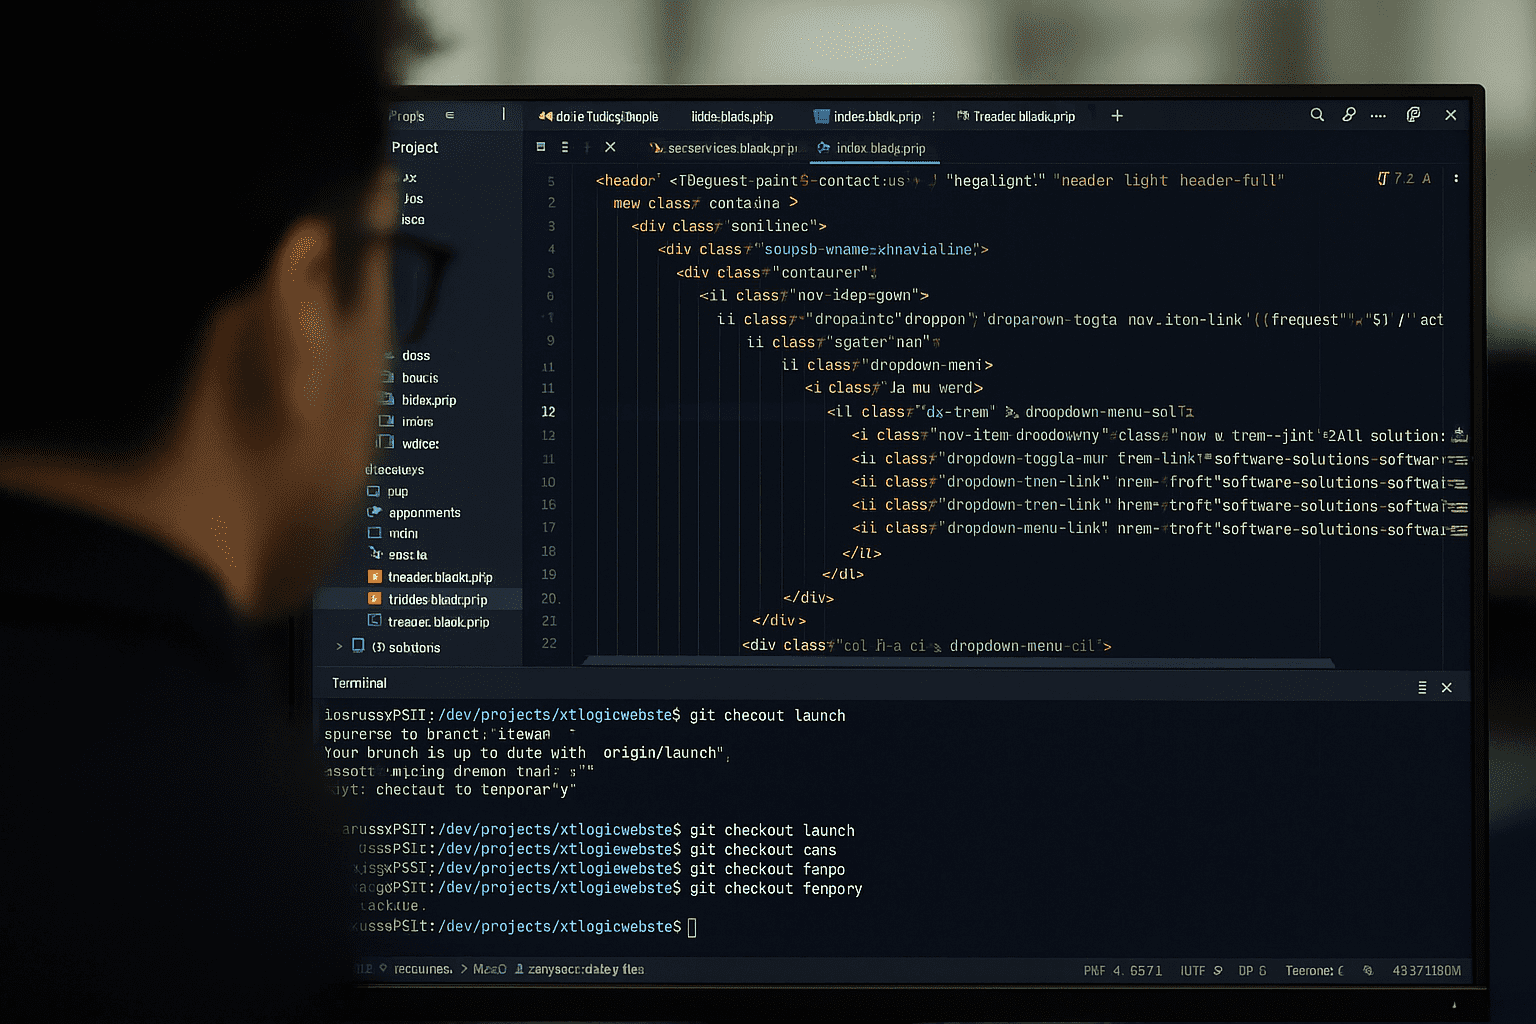1536x1024 pixels.
Task: Click the orange icon of tneader.blaokt.php
Action: (x=375, y=577)
